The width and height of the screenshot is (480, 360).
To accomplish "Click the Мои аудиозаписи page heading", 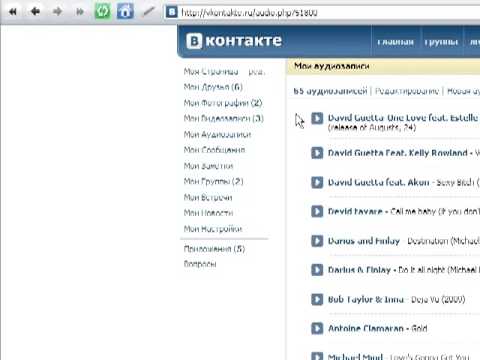I will point(332,66).
